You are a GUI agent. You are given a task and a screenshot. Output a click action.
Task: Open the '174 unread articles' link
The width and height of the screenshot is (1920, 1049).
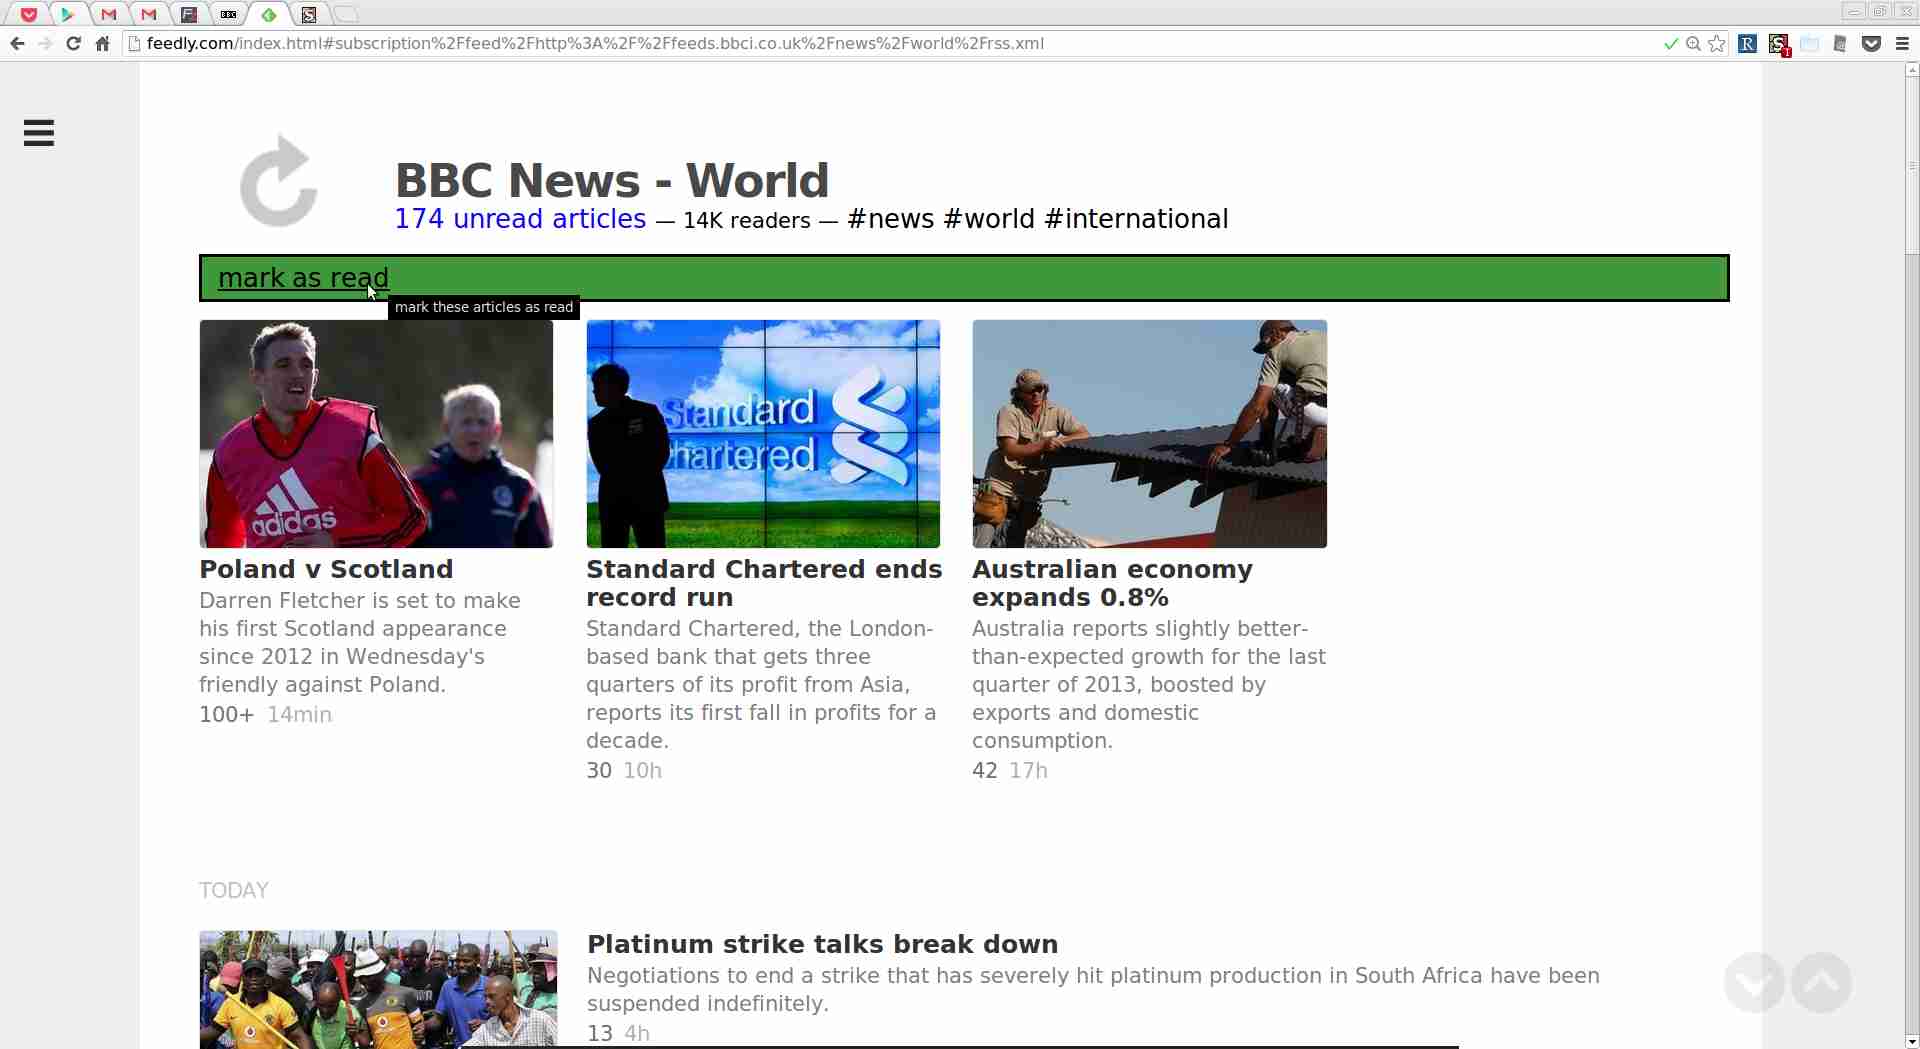point(520,219)
